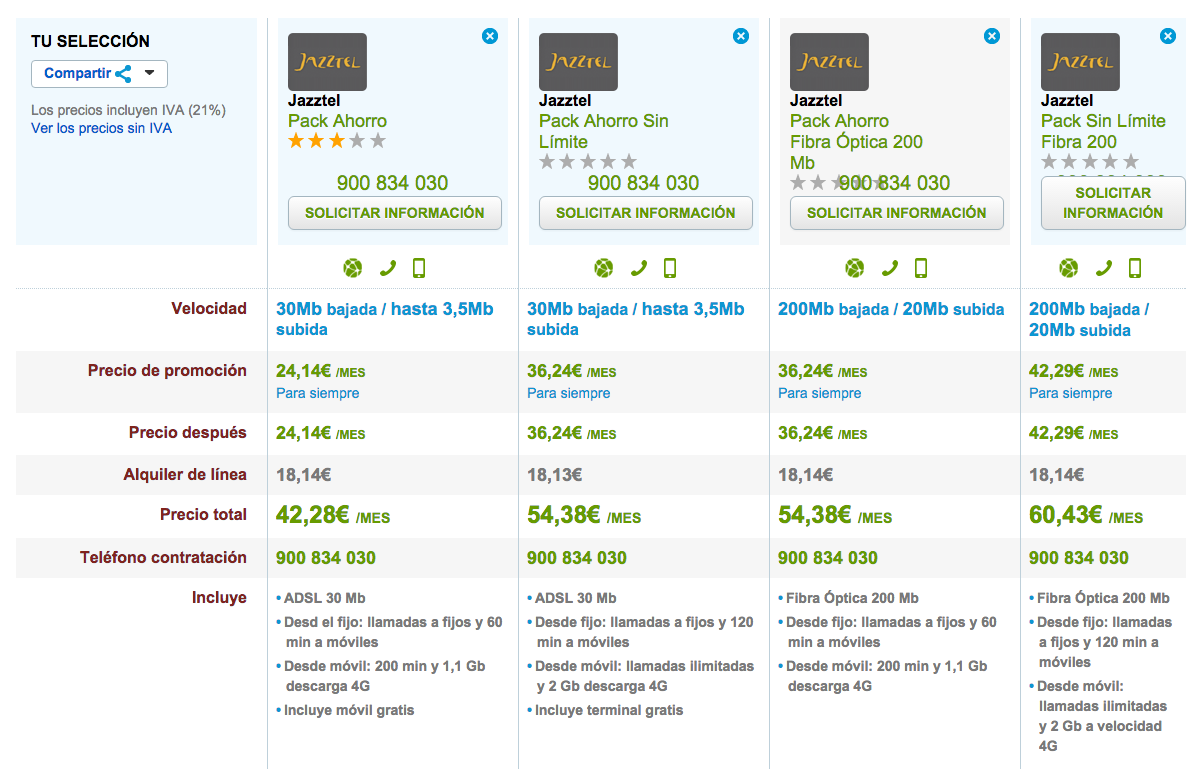Click the Precio de promoción row label

coord(167,370)
